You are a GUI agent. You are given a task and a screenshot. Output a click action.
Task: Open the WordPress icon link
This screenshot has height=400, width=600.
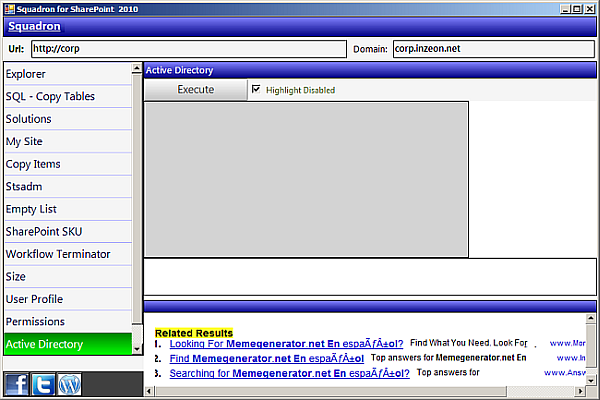click(70, 384)
